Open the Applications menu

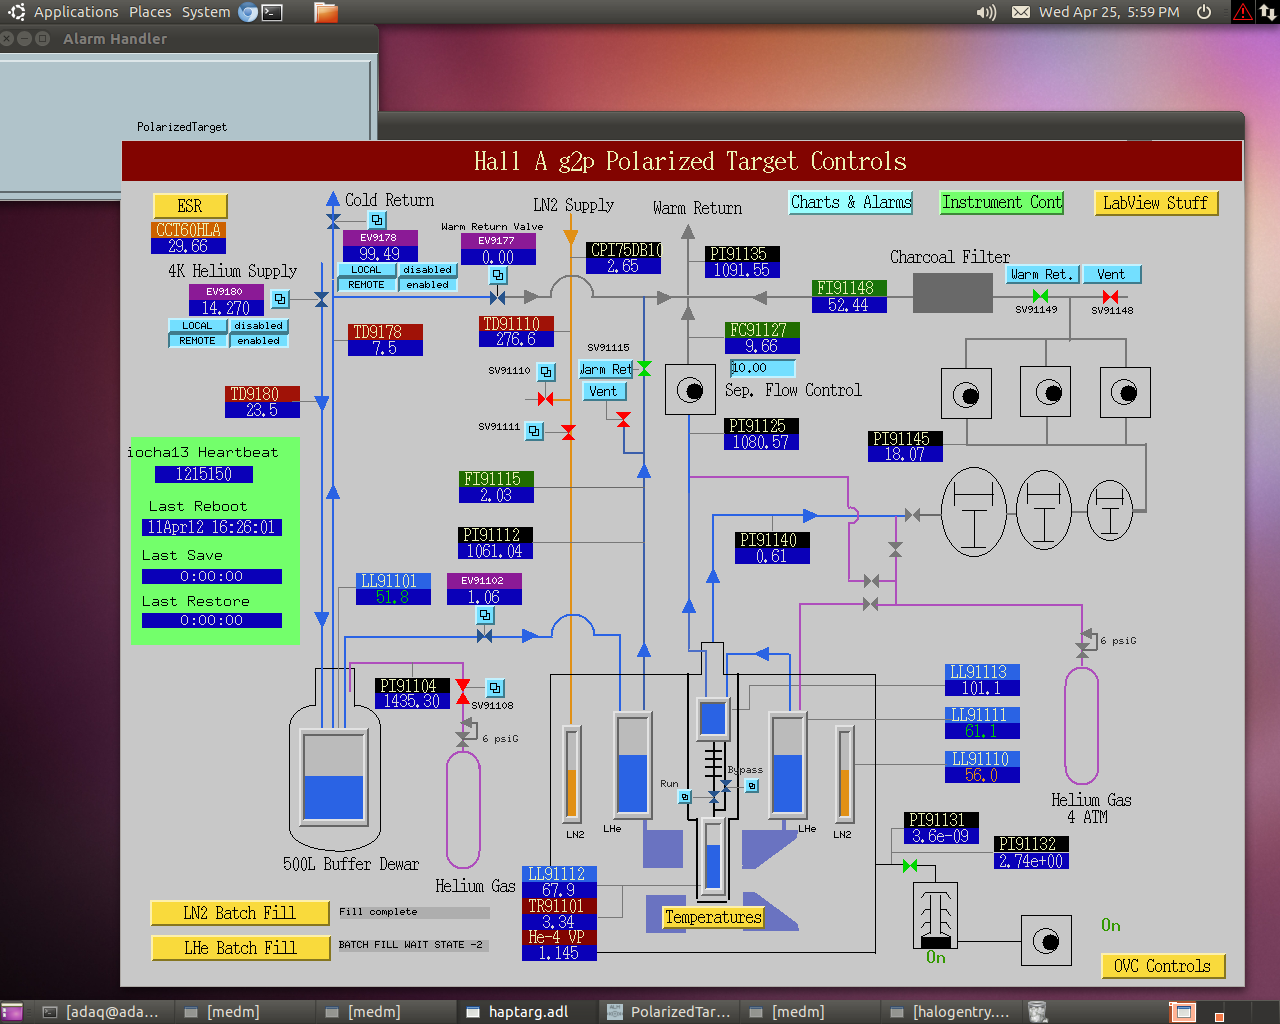click(x=76, y=12)
